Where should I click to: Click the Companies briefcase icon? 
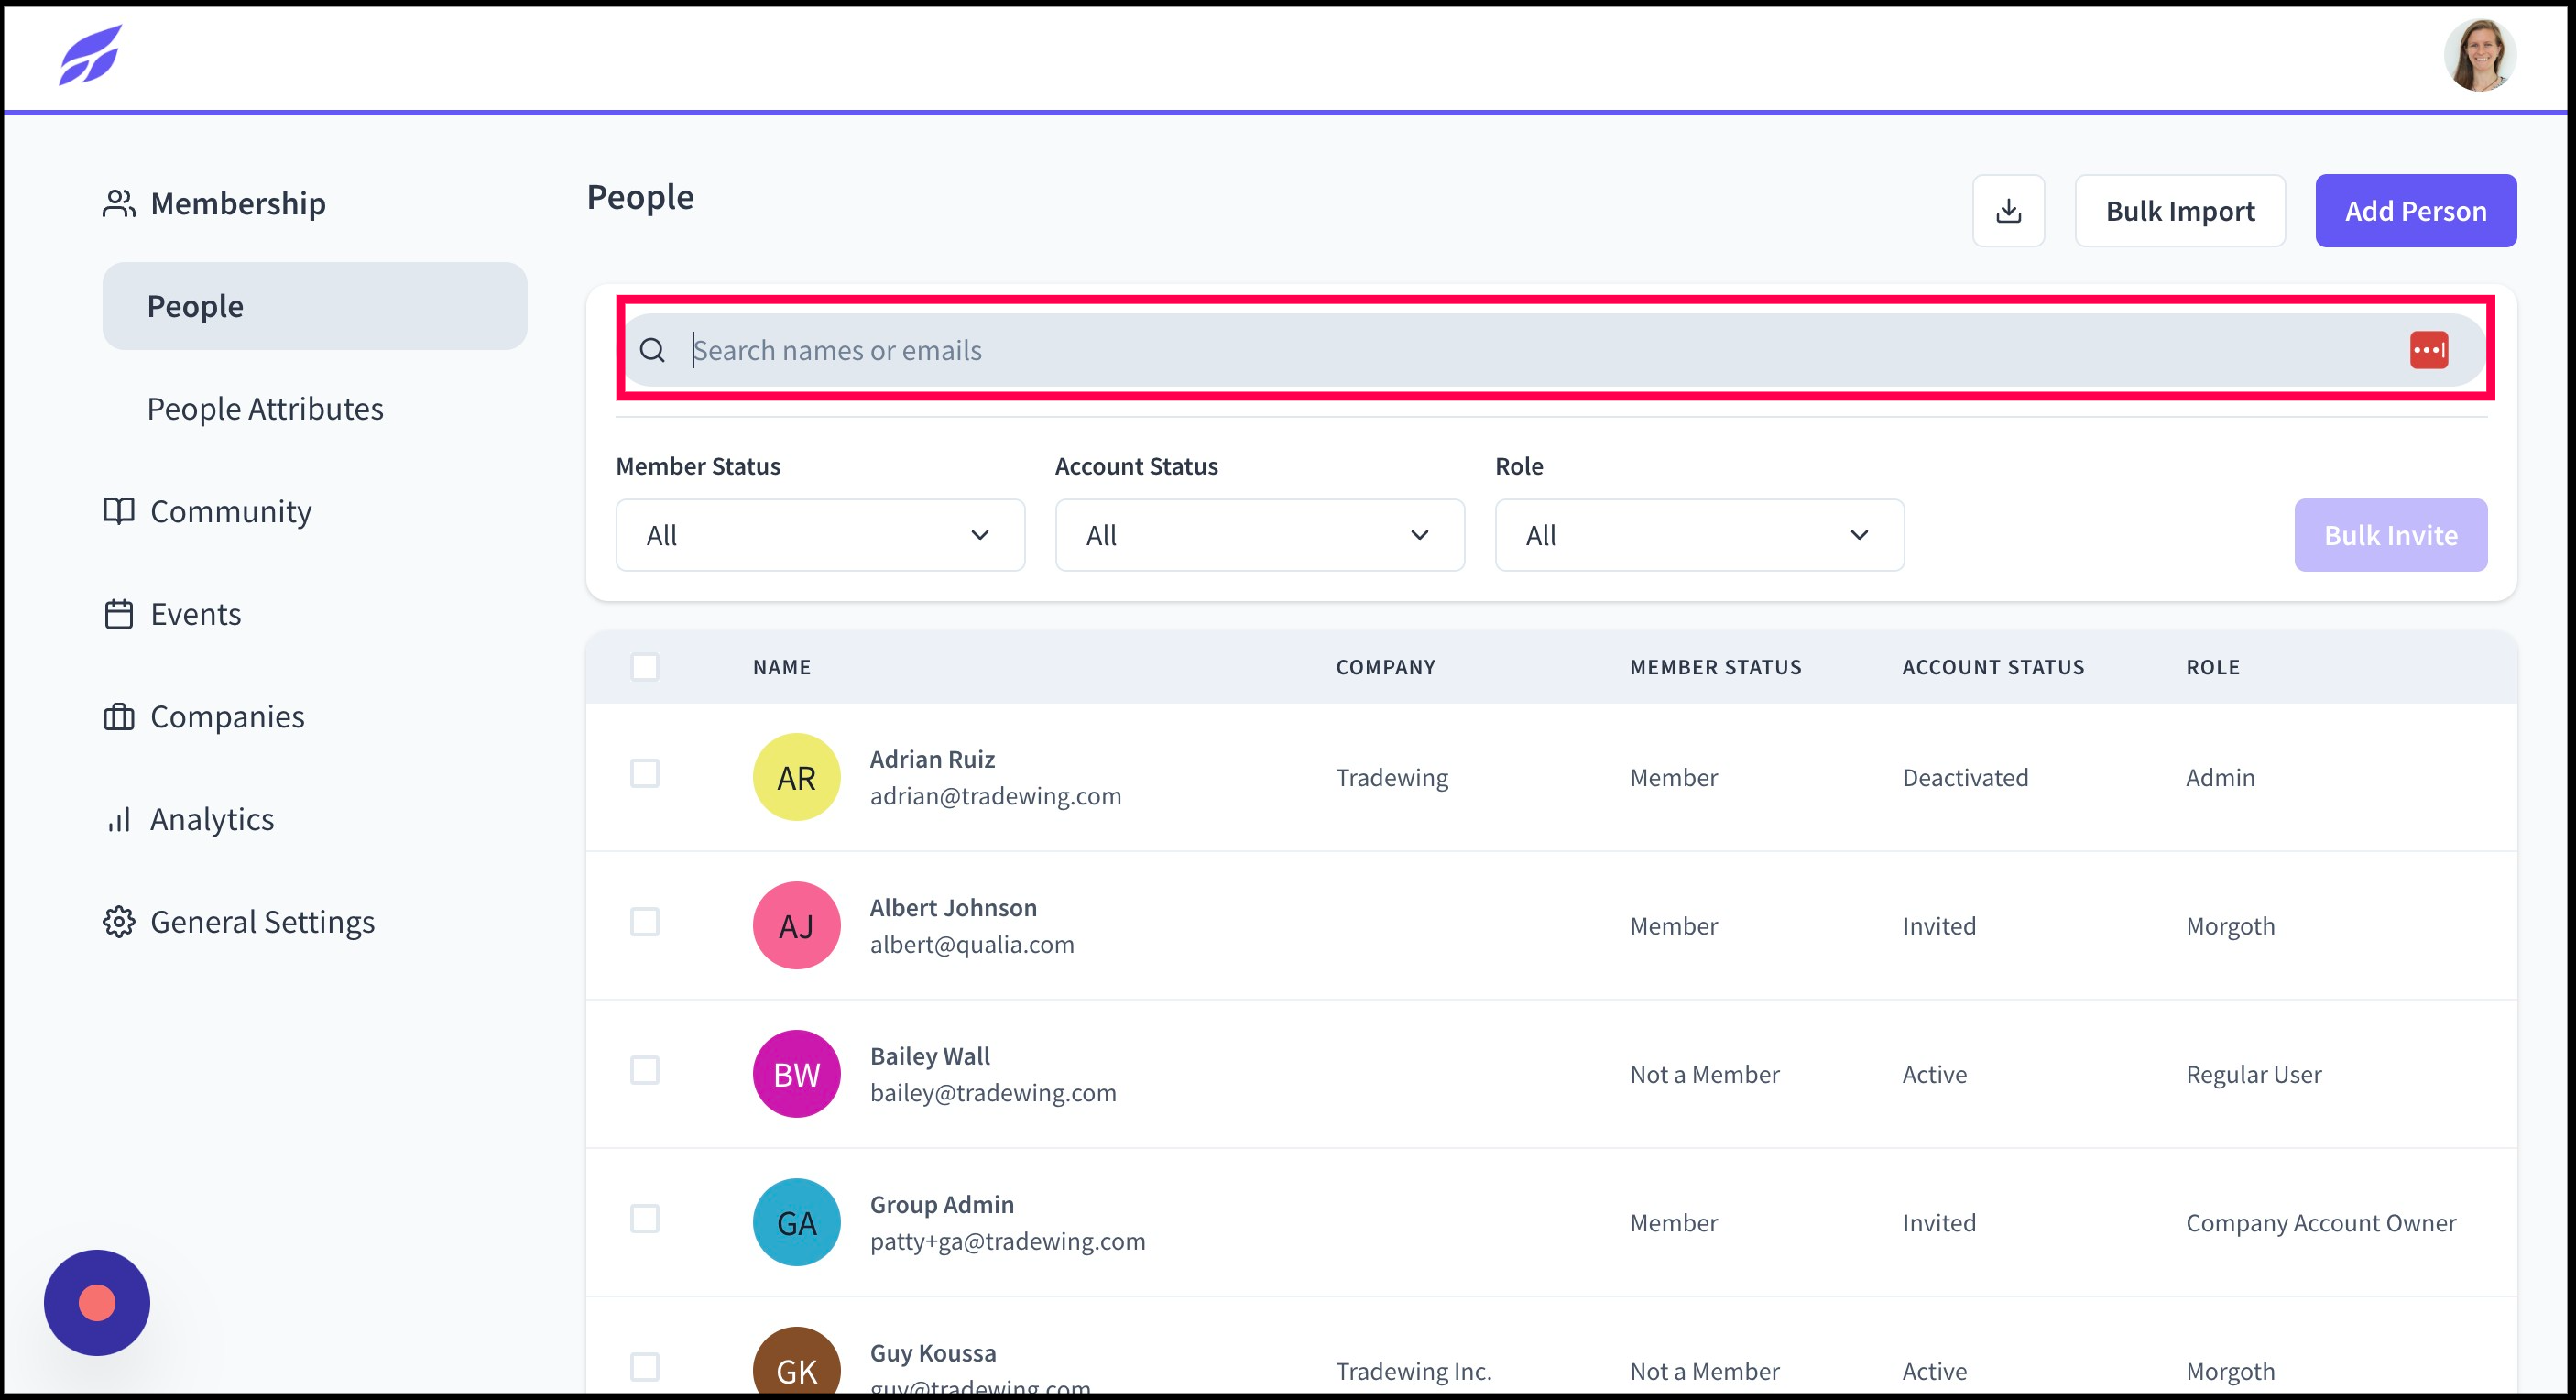(x=119, y=717)
